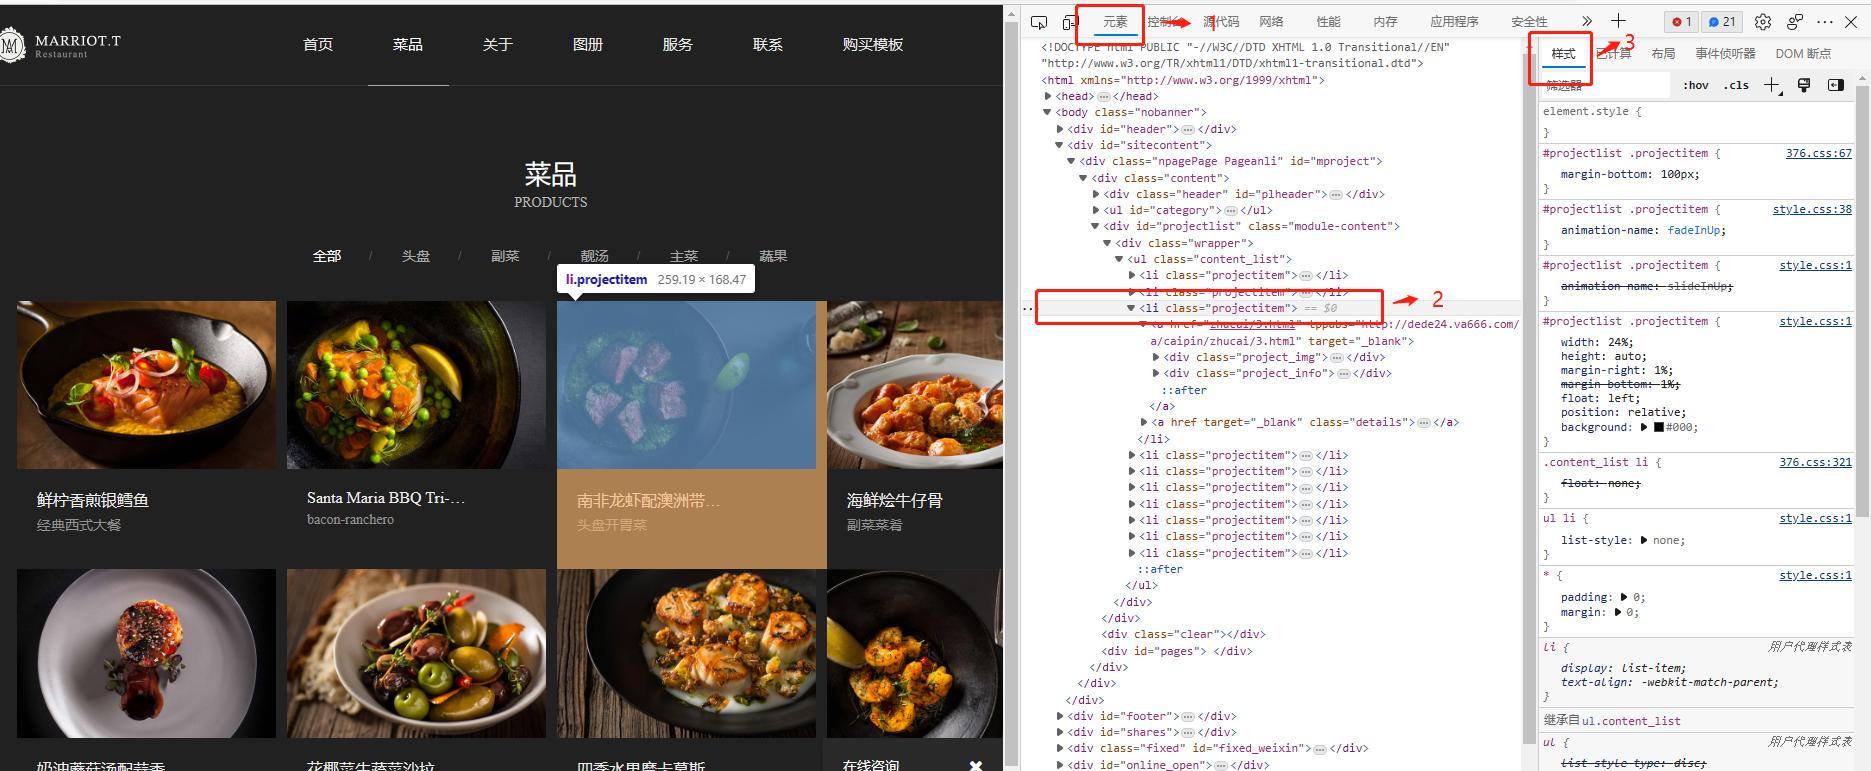This screenshot has width=1871, height=771.
Task: Open the 内存 DevTools tab
Action: pyautogui.click(x=1385, y=22)
